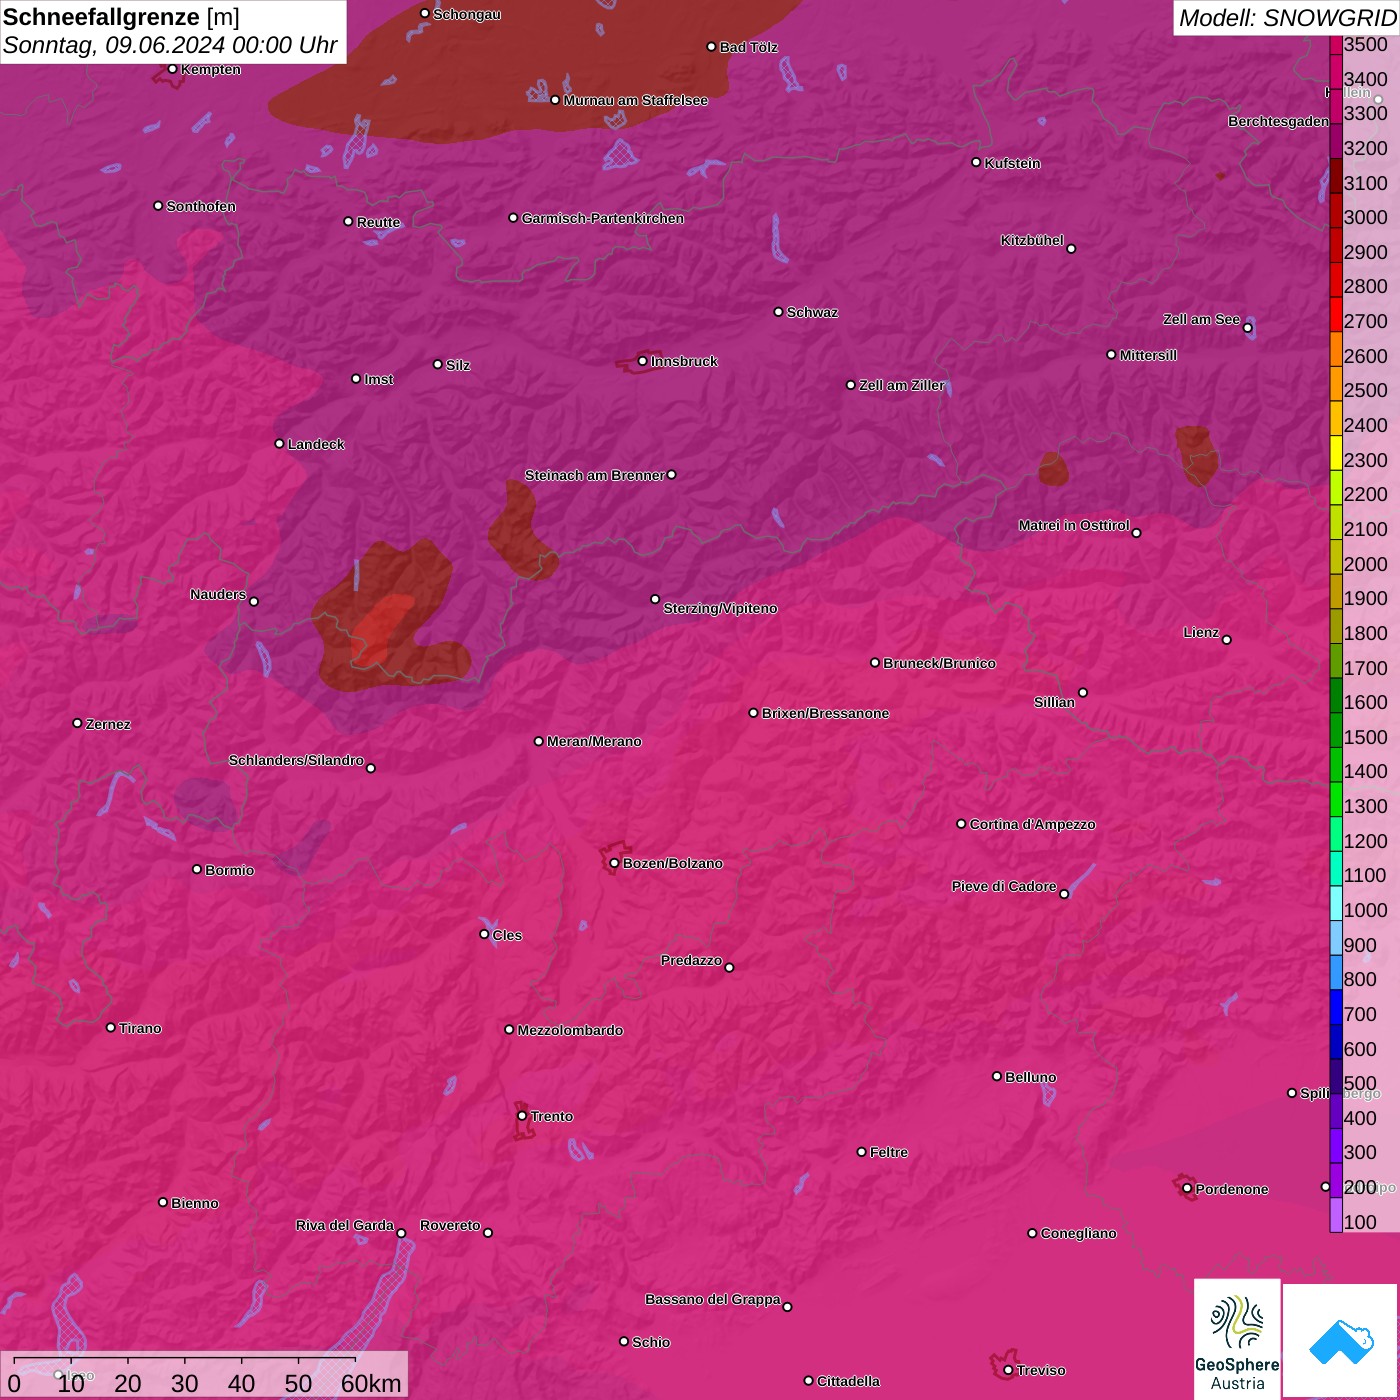
Task: Click the Pieve di Cadore label
Action: click(1004, 886)
